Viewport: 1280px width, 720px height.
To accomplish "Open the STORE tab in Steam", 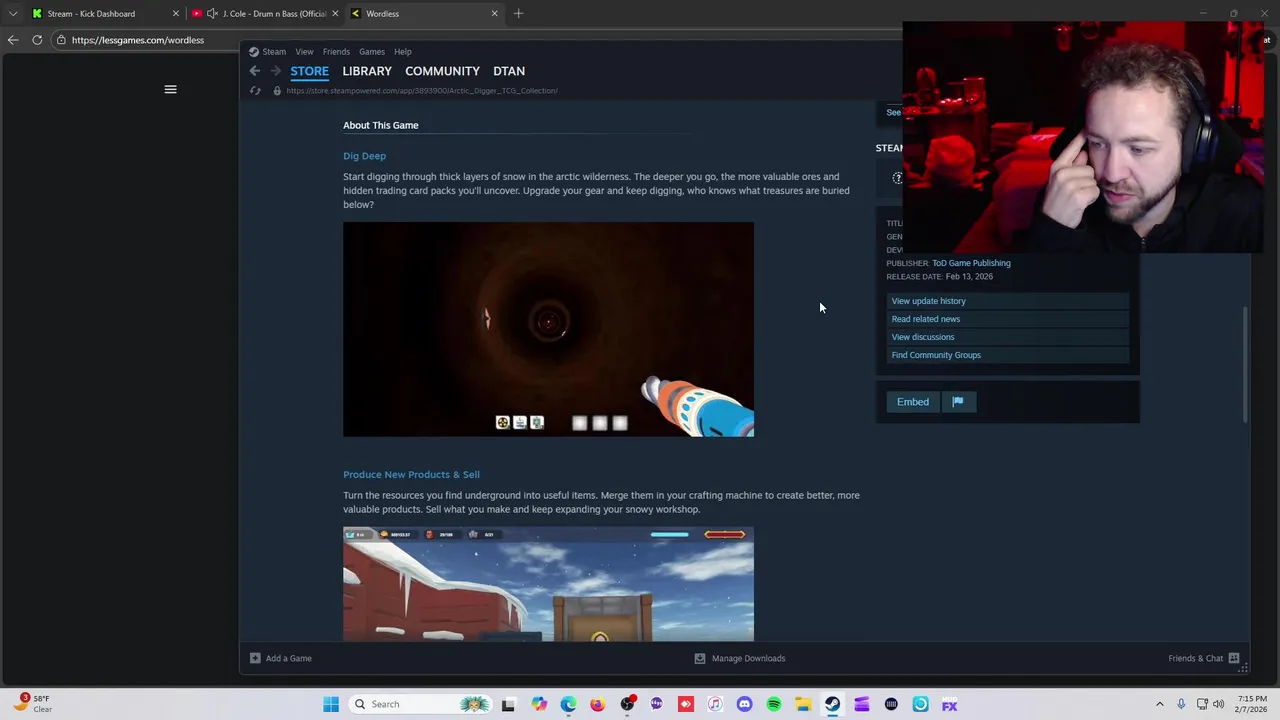I will pos(309,71).
